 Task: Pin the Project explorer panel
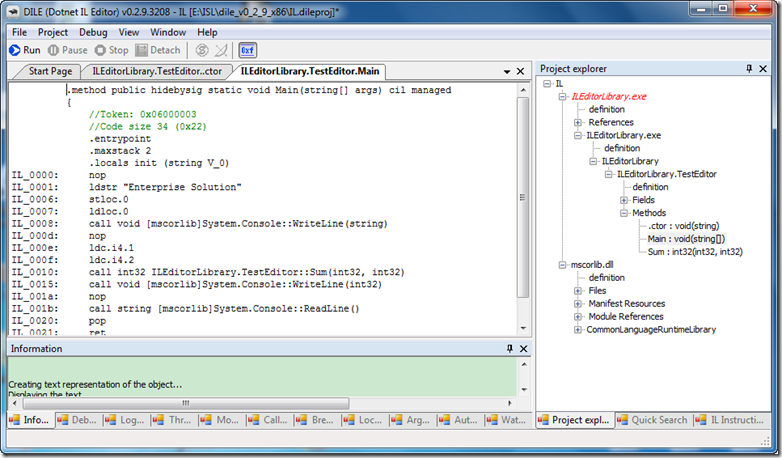[749, 69]
